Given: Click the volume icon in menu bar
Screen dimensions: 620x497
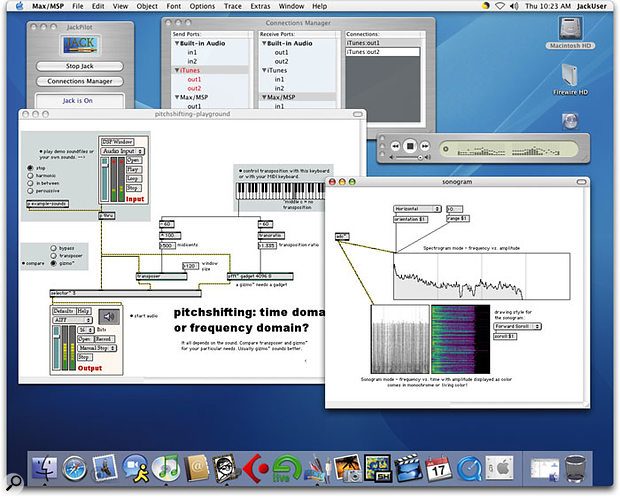Looking at the screenshot, I should (x=514, y=6).
